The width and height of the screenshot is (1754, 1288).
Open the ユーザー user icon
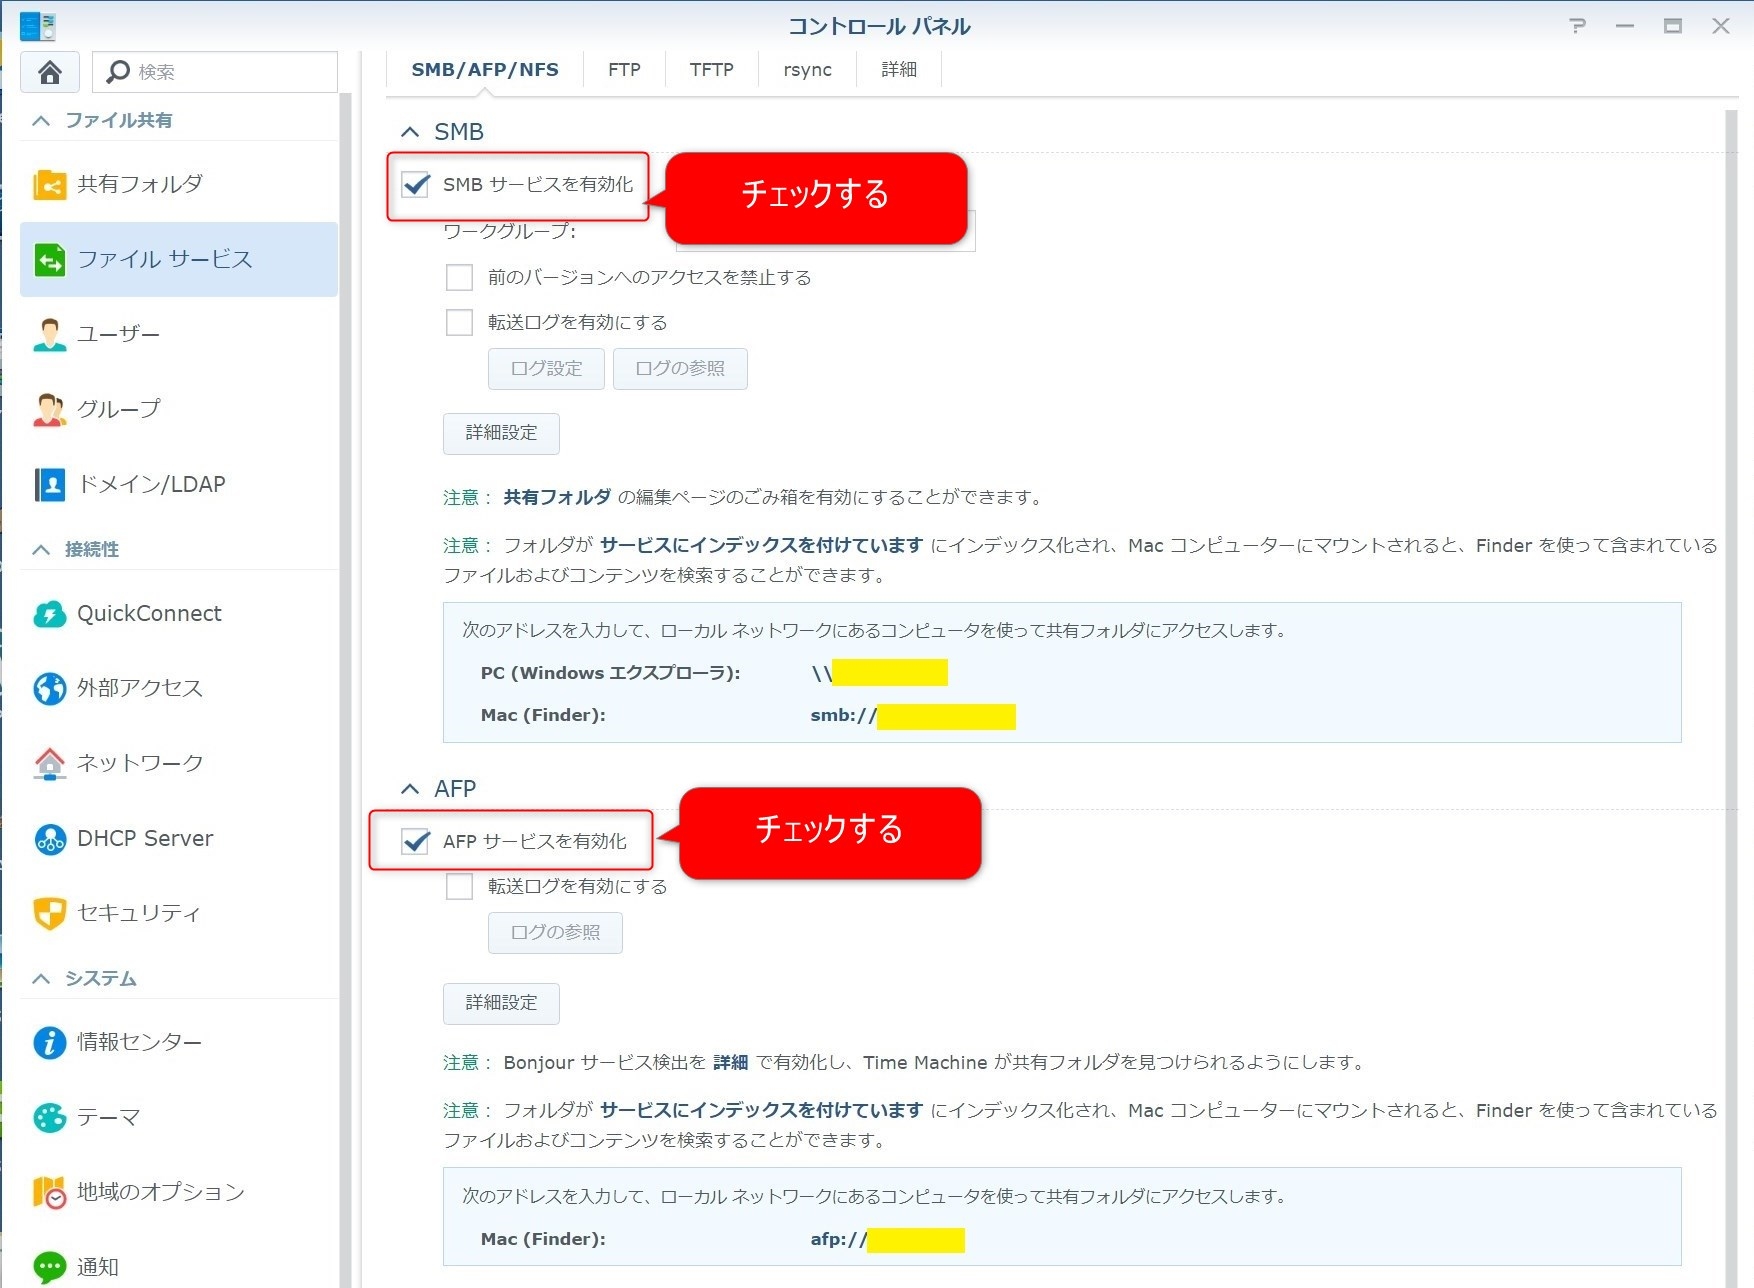(x=49, y=335)
